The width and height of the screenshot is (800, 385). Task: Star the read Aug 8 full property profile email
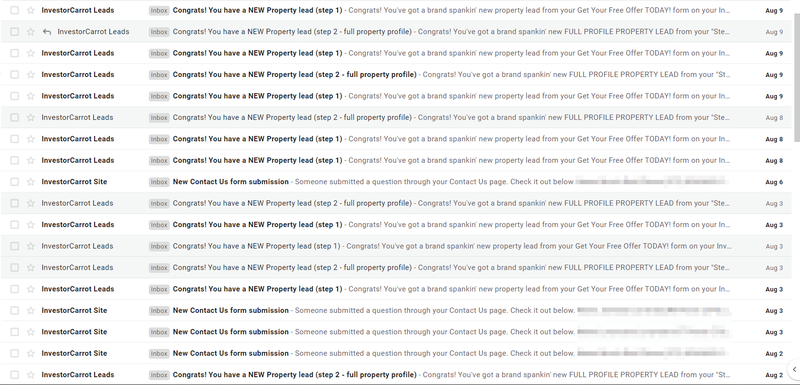click(31, 117)
